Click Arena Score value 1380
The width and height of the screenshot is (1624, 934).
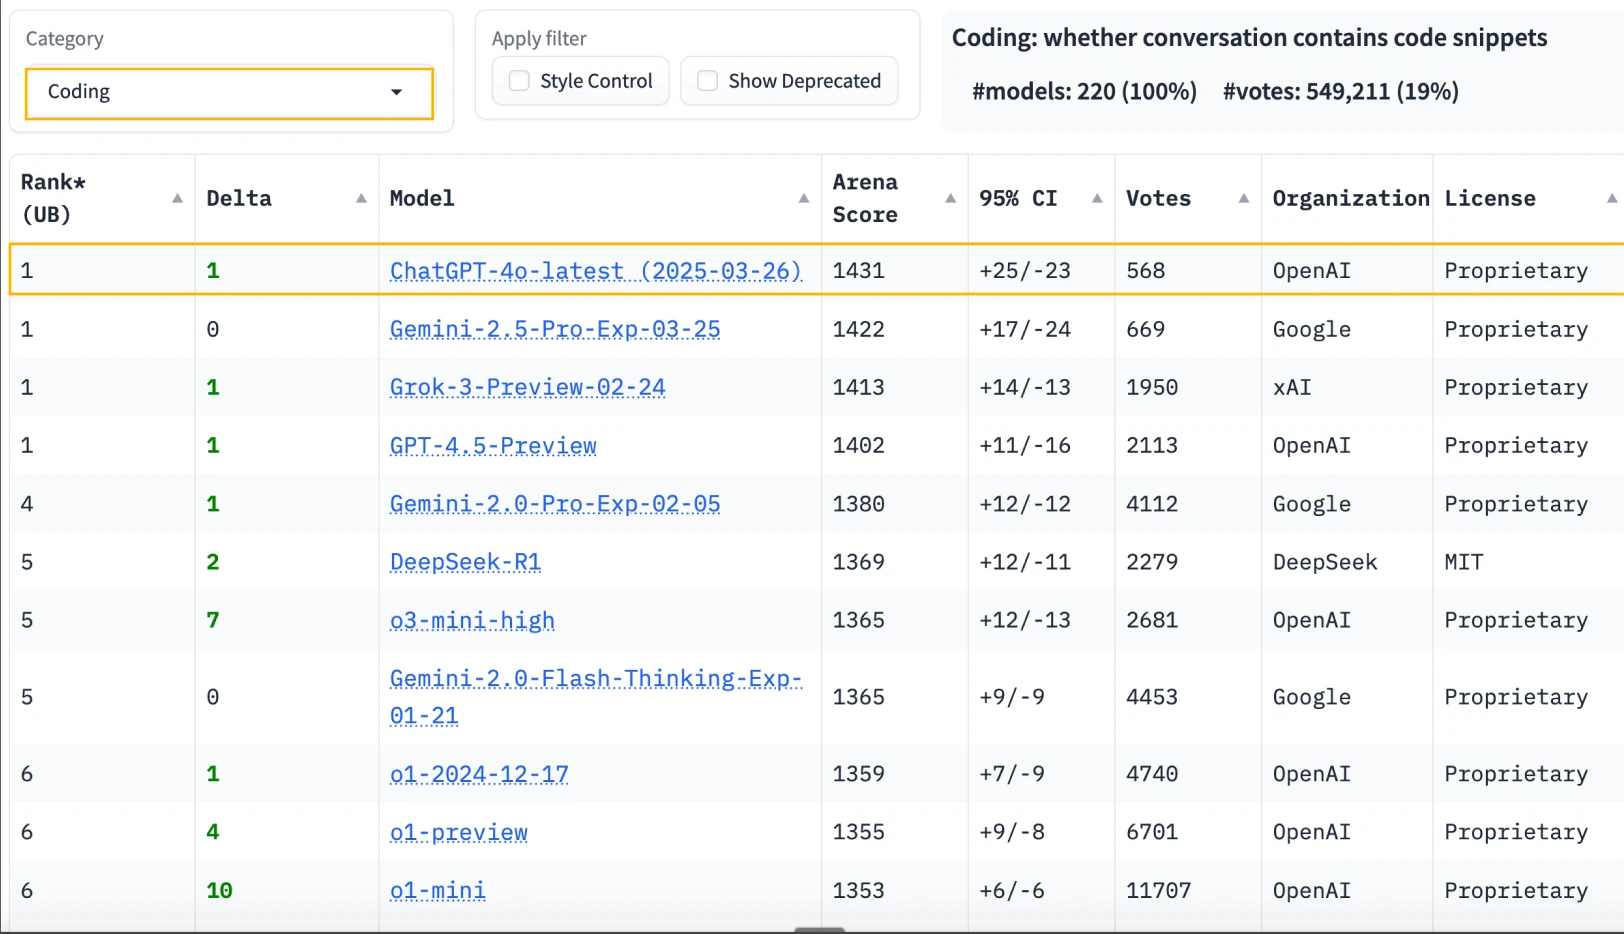(x=859, y=504)
